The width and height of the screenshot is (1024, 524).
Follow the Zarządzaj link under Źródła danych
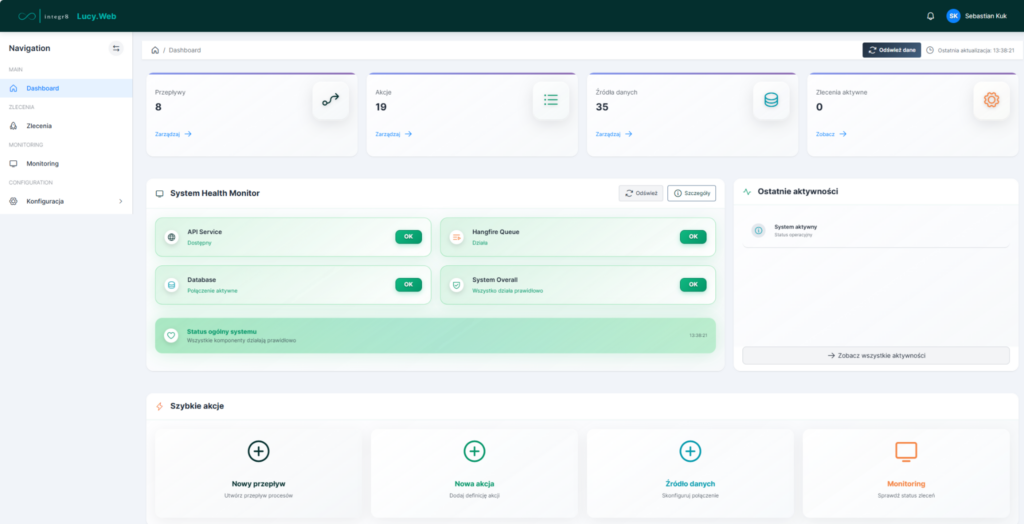click(614, 134)
